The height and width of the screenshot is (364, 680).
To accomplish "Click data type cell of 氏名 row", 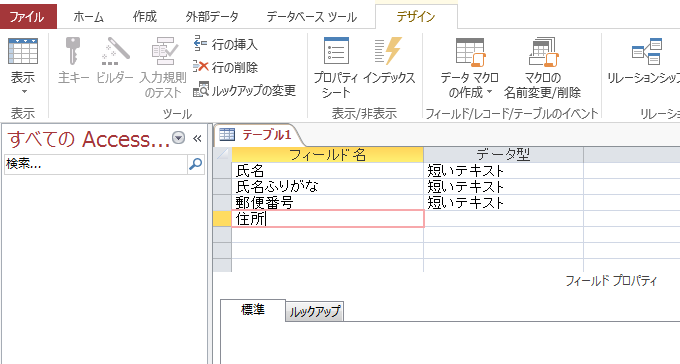I will 503,171.
